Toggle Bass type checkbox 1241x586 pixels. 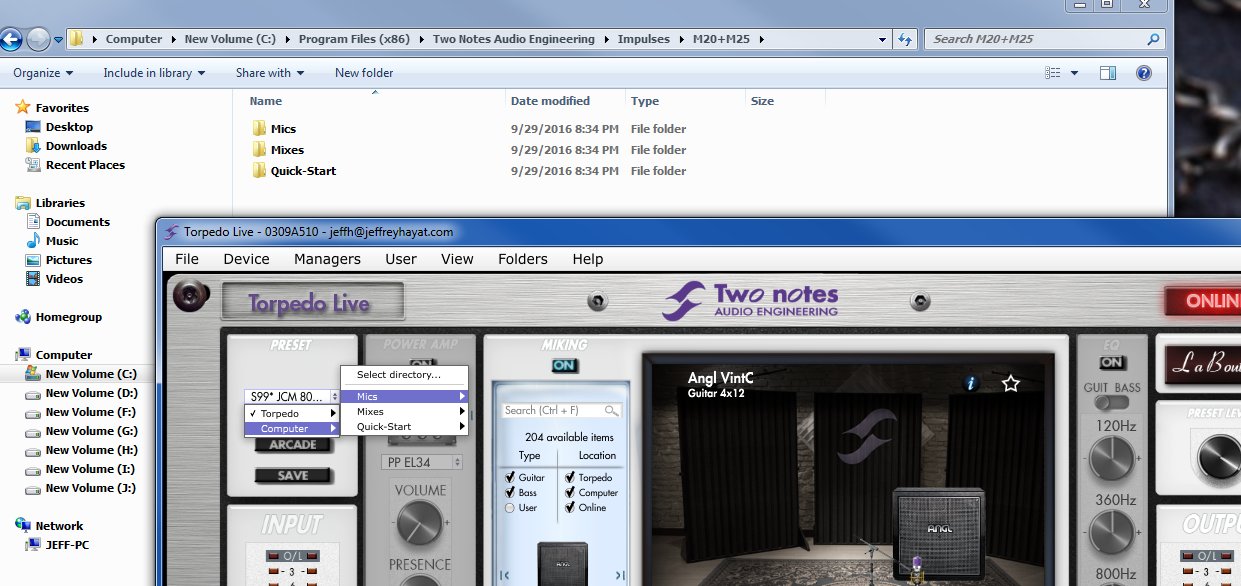[510, 493]
